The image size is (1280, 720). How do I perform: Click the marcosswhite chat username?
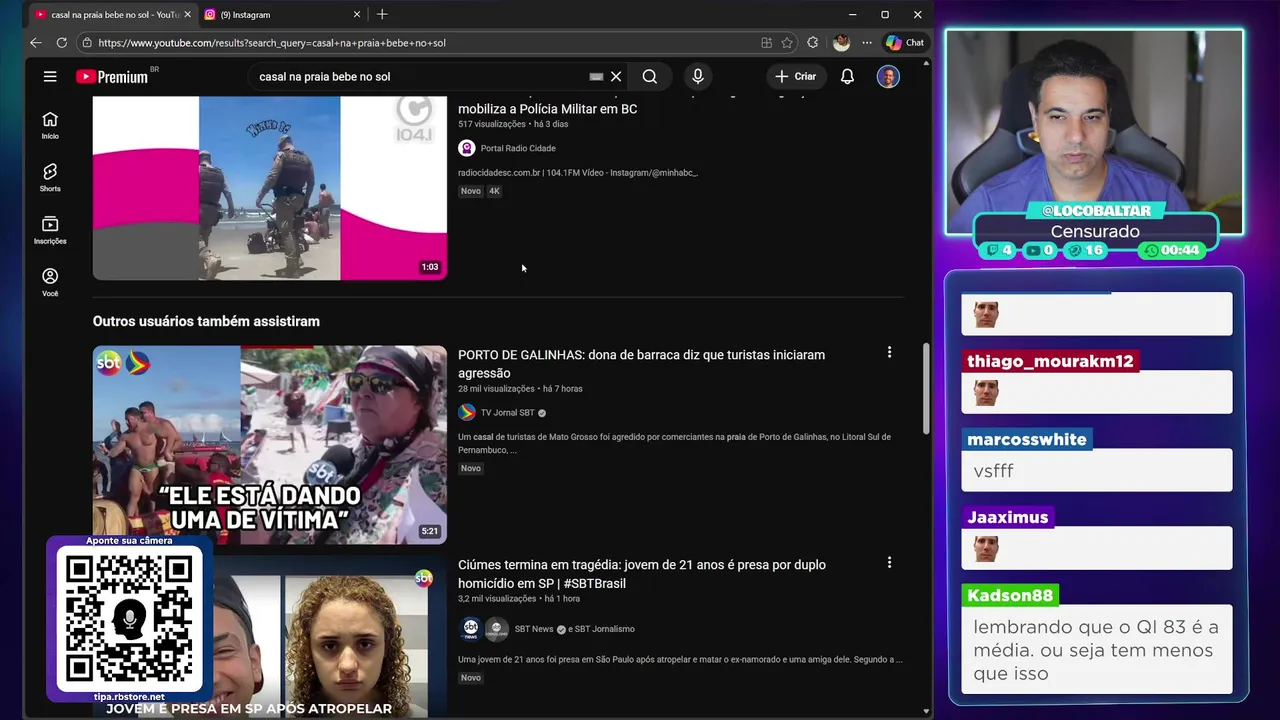1026,439
